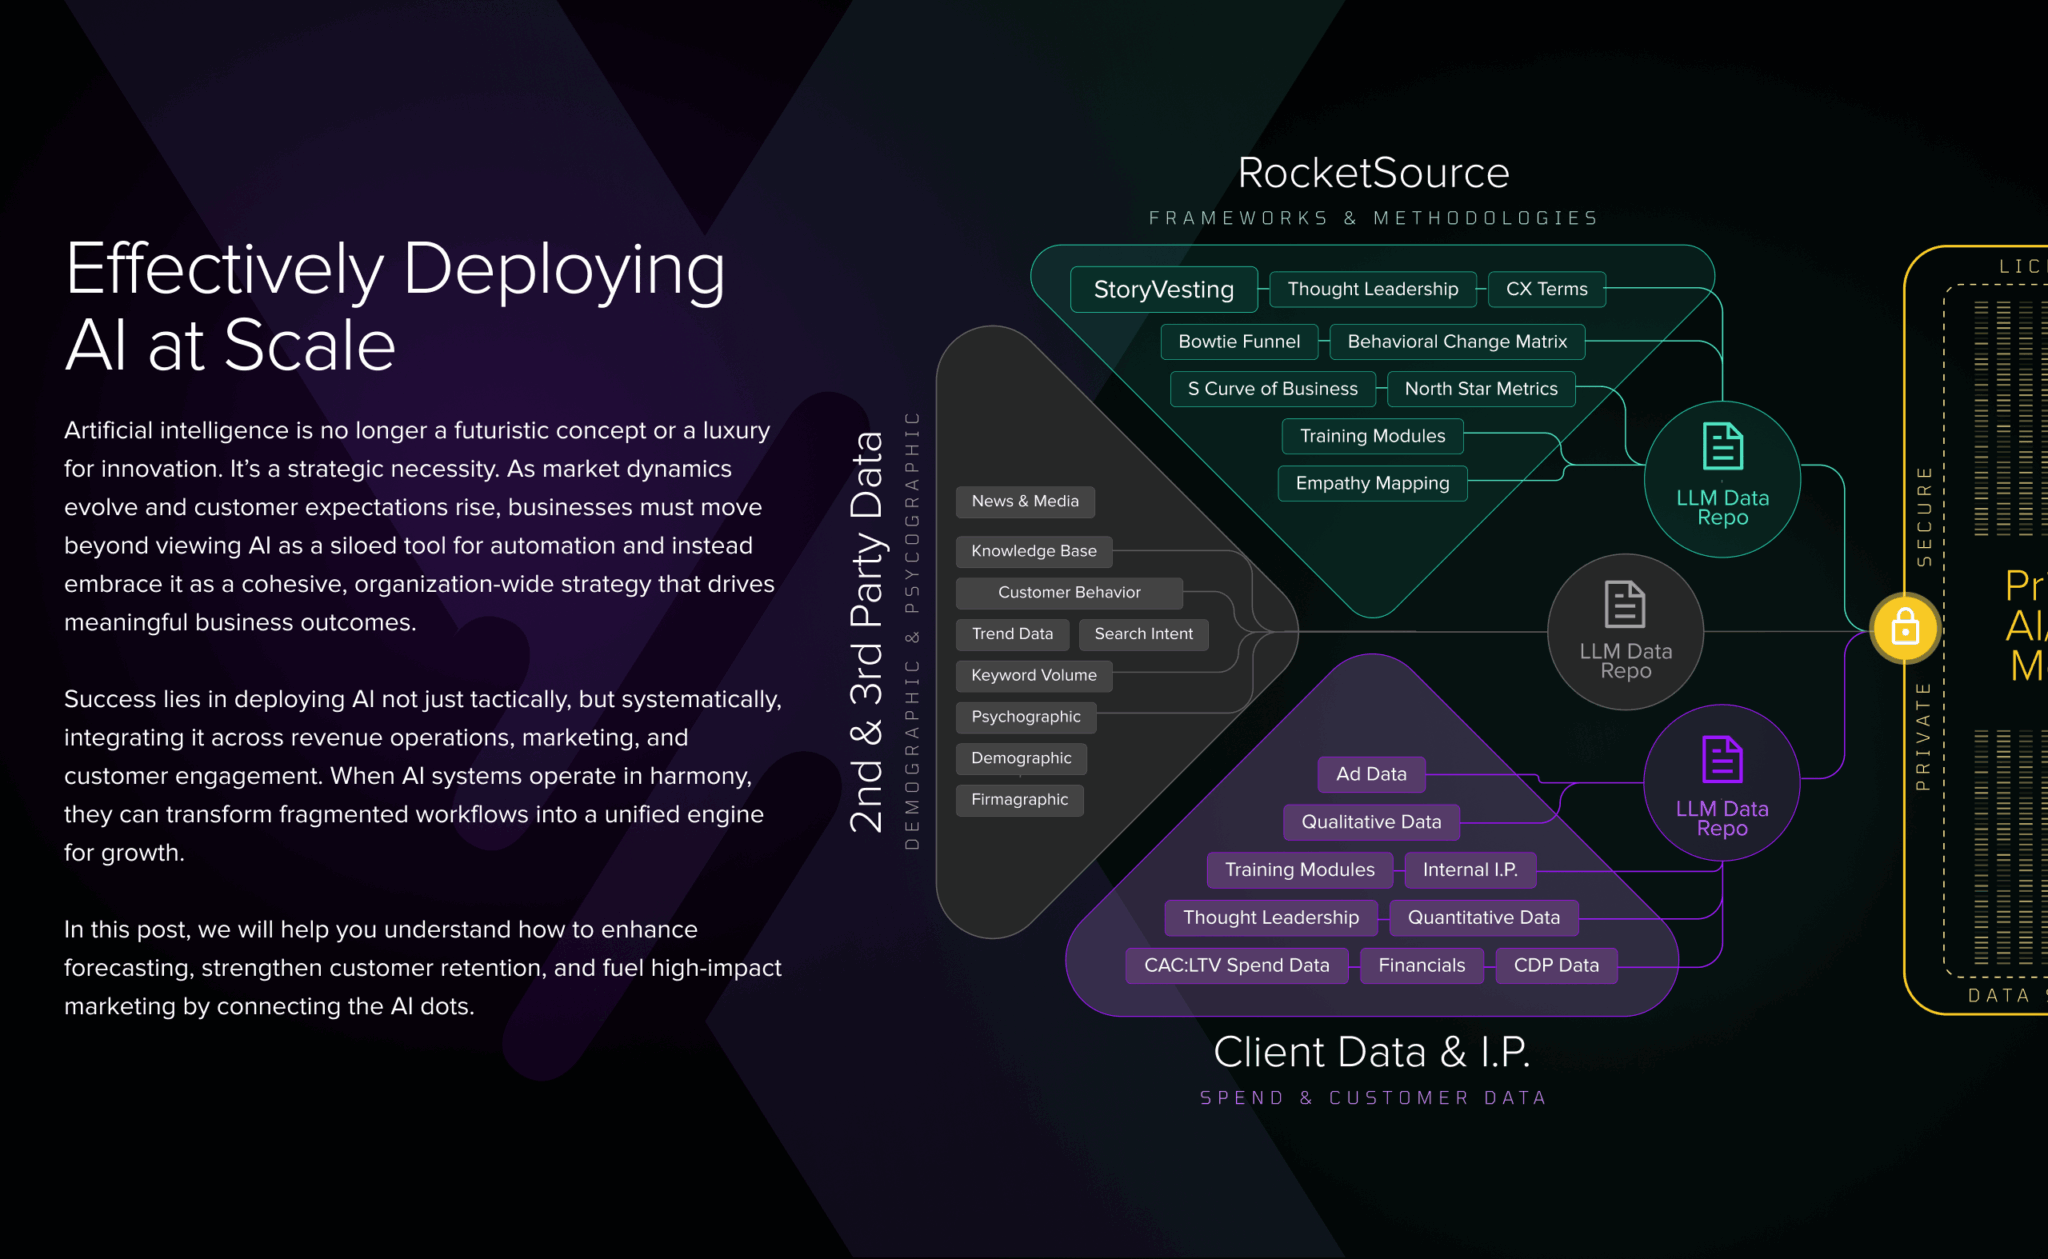Collapse the News & Media item
Viewport: 2048px width, 1259px height.
pyautogui.click(x=1025, y=501)
